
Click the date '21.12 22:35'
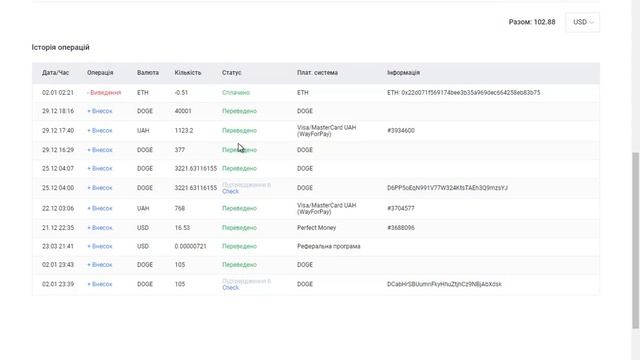(x=58, y=228)
